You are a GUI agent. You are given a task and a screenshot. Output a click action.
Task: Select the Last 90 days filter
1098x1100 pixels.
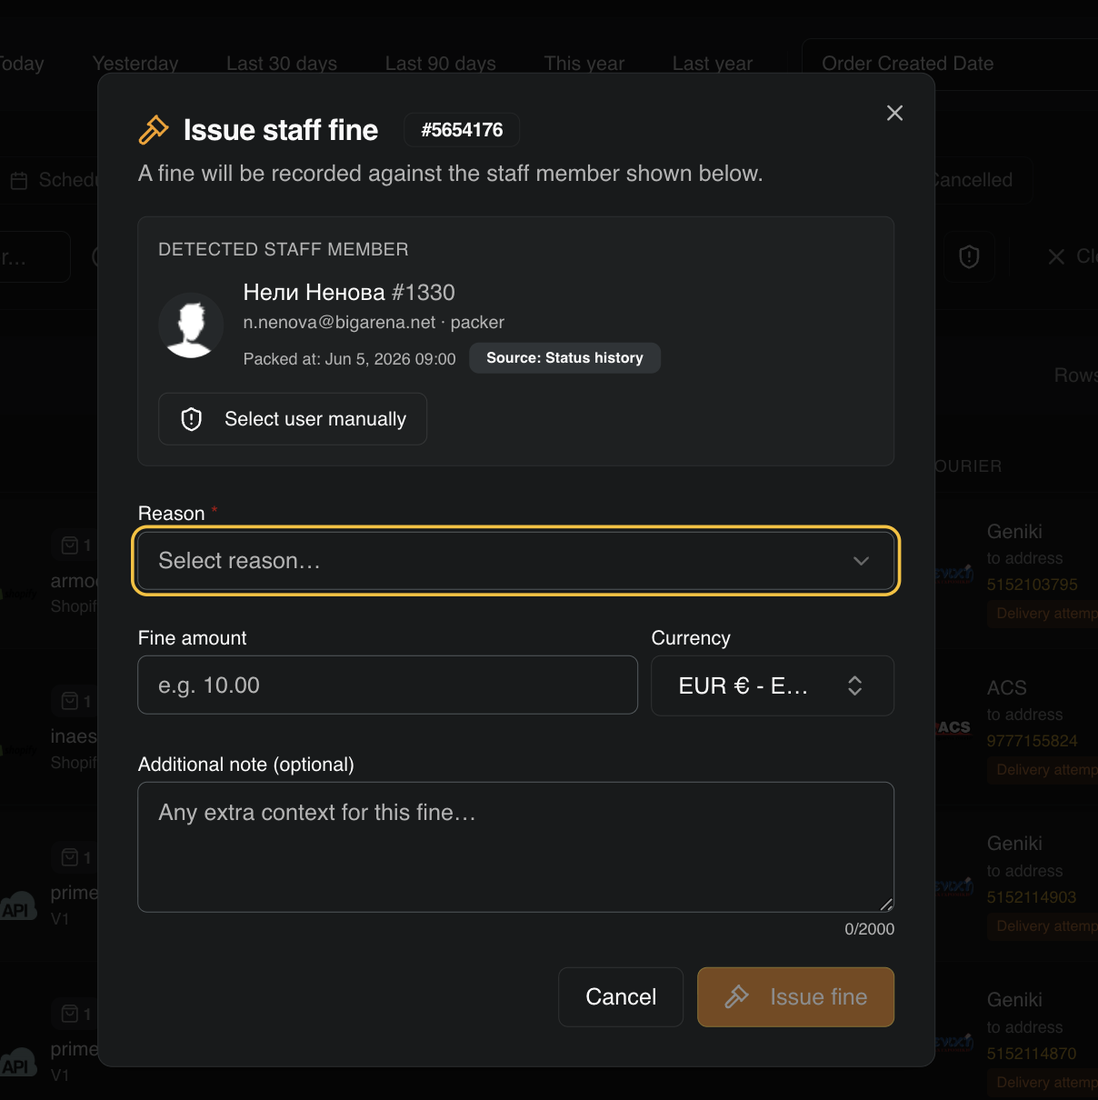tap(441, 63)
